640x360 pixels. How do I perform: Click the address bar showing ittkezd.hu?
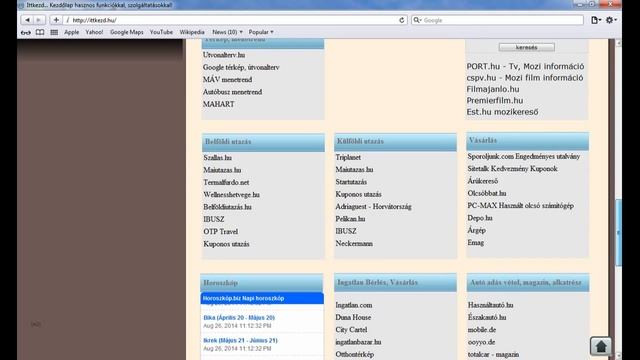[235, 20]
